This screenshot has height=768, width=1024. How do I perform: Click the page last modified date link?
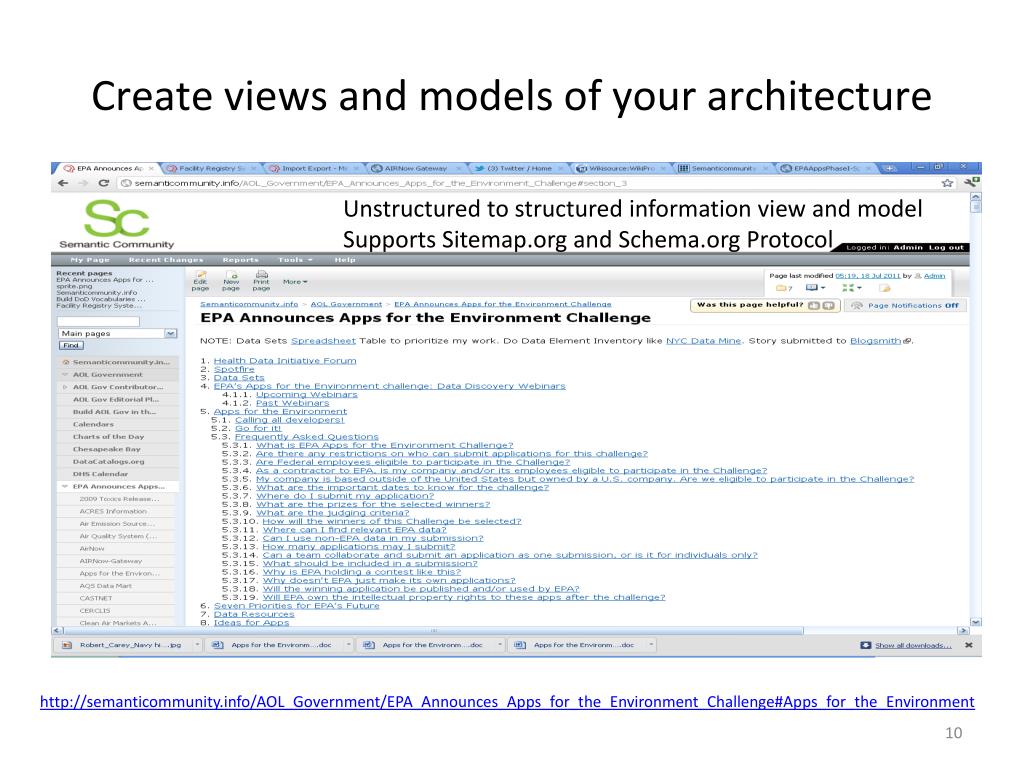[x=867, y=276]
